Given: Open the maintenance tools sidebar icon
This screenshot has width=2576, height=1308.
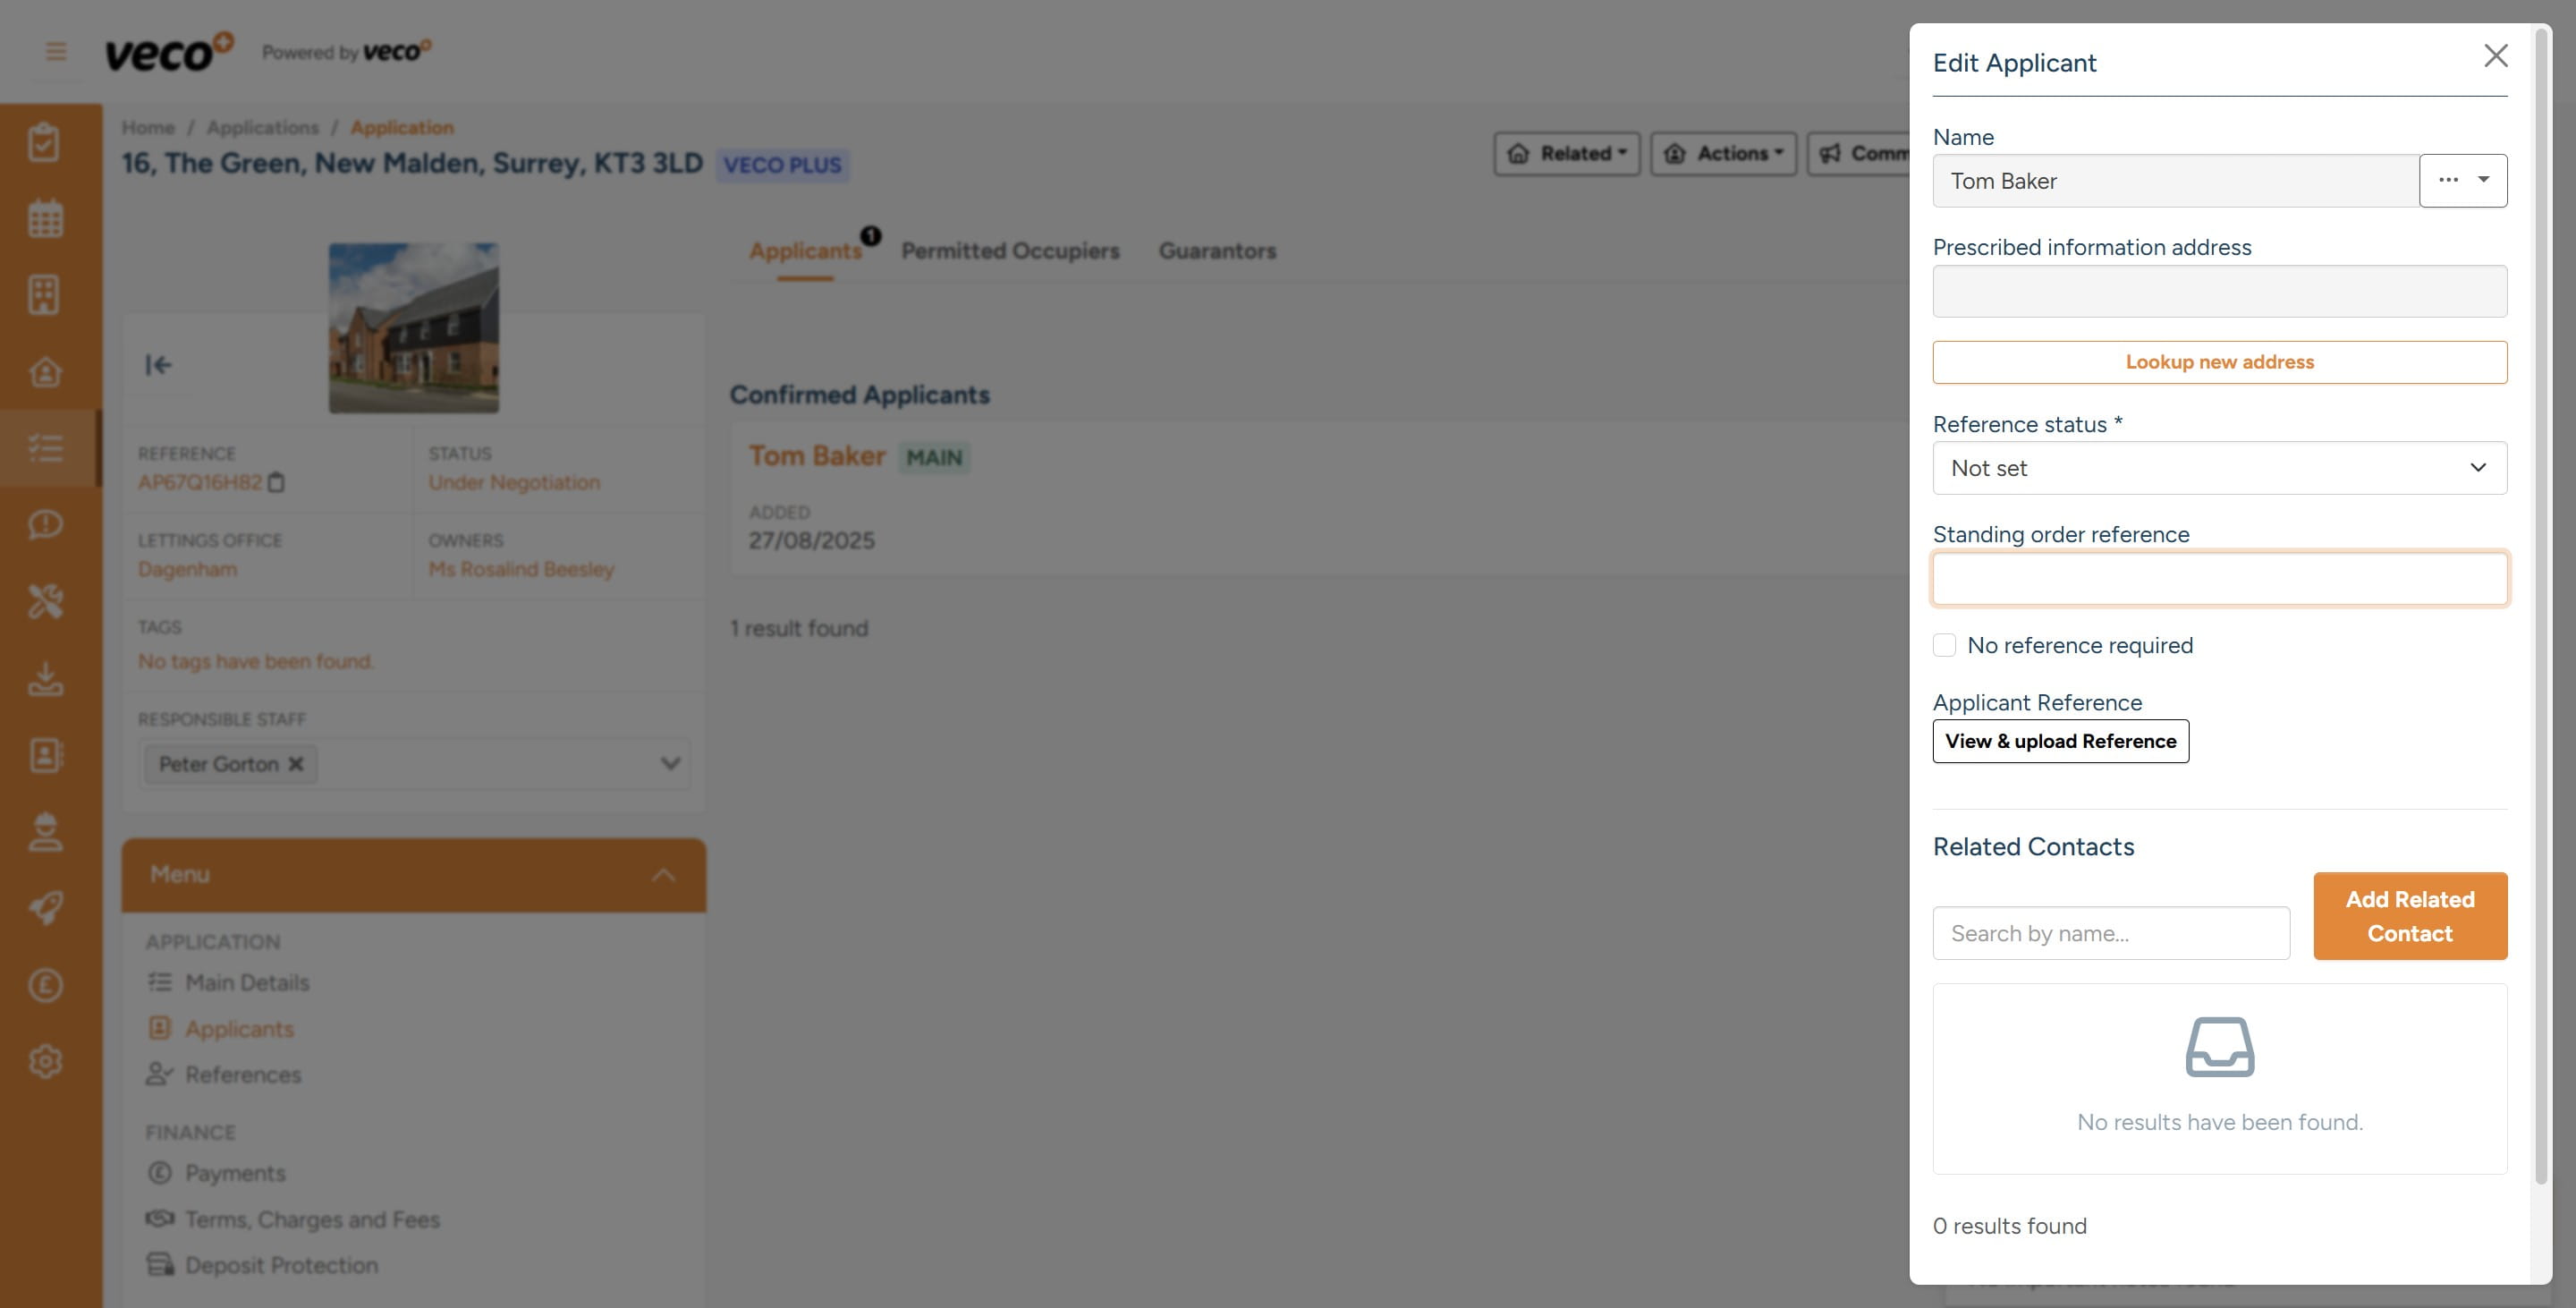Looking at the screenshot, I should coord(45,601).
